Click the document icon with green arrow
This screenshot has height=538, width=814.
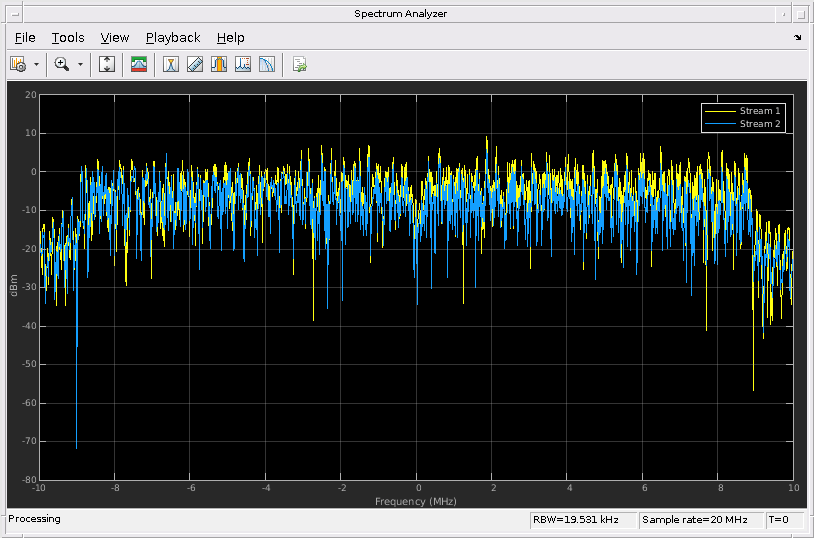coord(299,64)
